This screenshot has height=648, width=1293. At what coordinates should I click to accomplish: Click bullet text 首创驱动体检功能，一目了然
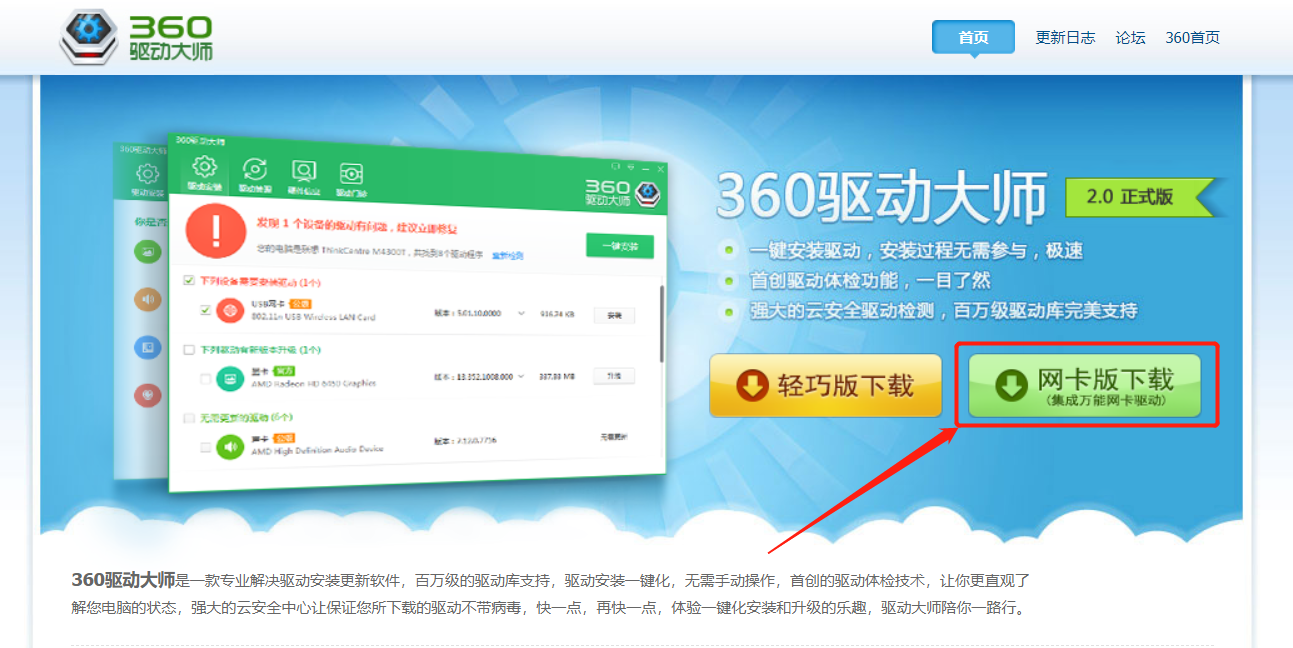pyautogui.click(x=870, y=281)
